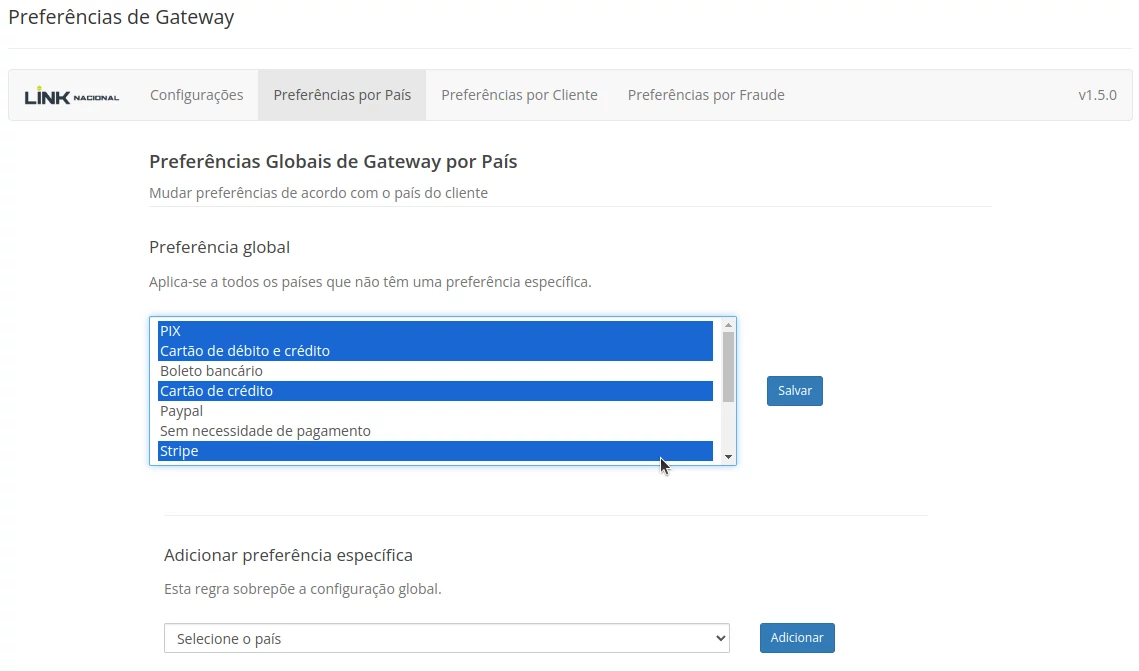Click the Link Nacional logo
Screen dimensions: 1139x671
(x=71, y=96)
